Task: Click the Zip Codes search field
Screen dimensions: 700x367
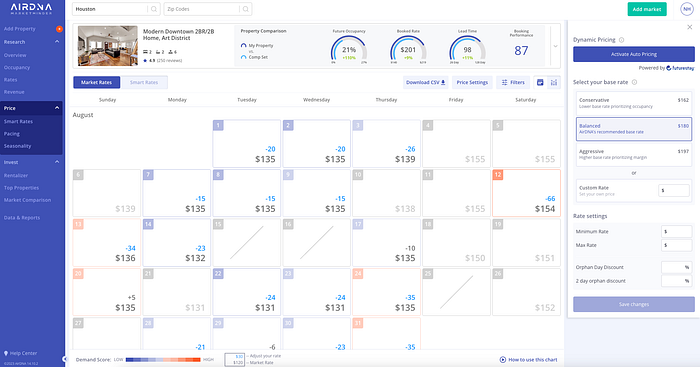Action: [208, 9]
